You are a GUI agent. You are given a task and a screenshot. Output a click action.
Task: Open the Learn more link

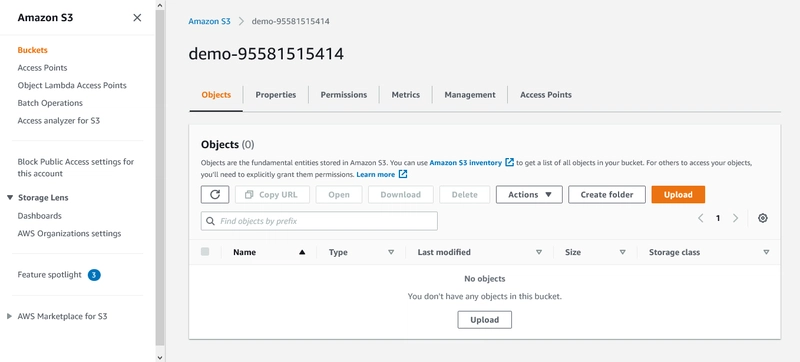(x=376, y=174)
